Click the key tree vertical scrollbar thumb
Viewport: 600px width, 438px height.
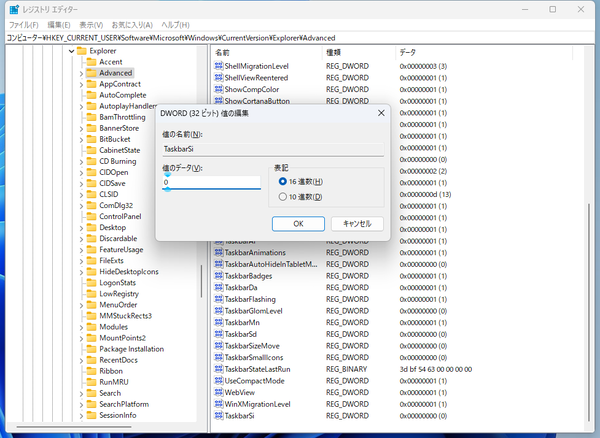[x=201, y=281]
